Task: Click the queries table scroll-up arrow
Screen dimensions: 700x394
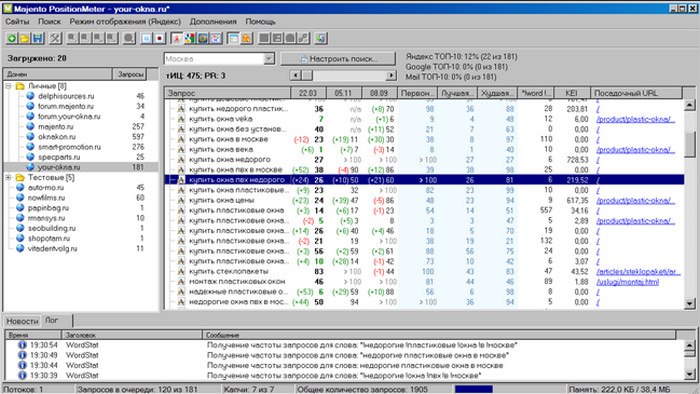Action: coord(689,105)
